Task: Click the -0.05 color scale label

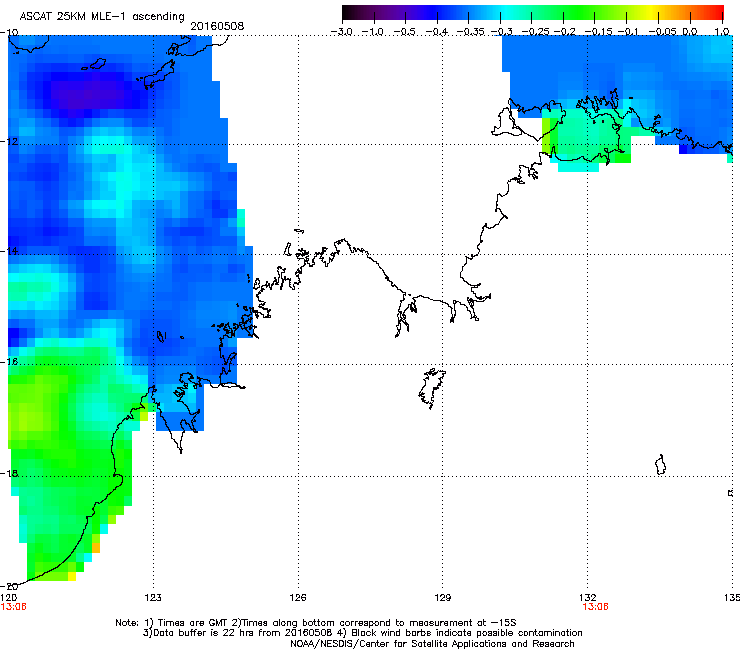Action: (662, 32)
